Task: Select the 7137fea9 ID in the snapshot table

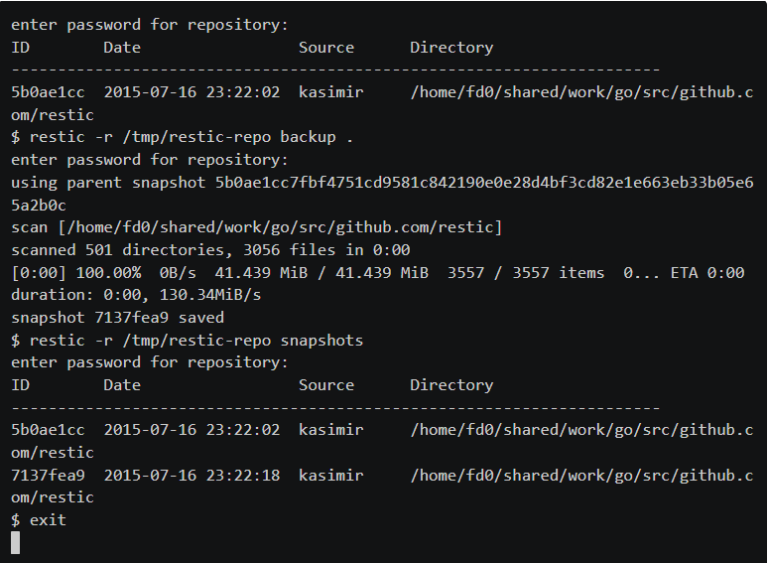Action: pyautogui.click(x=48, y=475)
